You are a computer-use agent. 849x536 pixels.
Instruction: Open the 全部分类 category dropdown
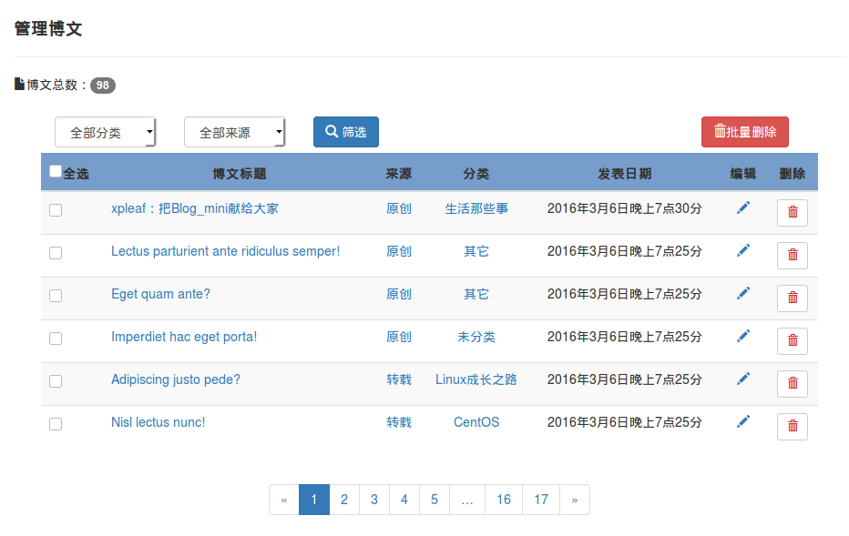(x=105, y=132)
